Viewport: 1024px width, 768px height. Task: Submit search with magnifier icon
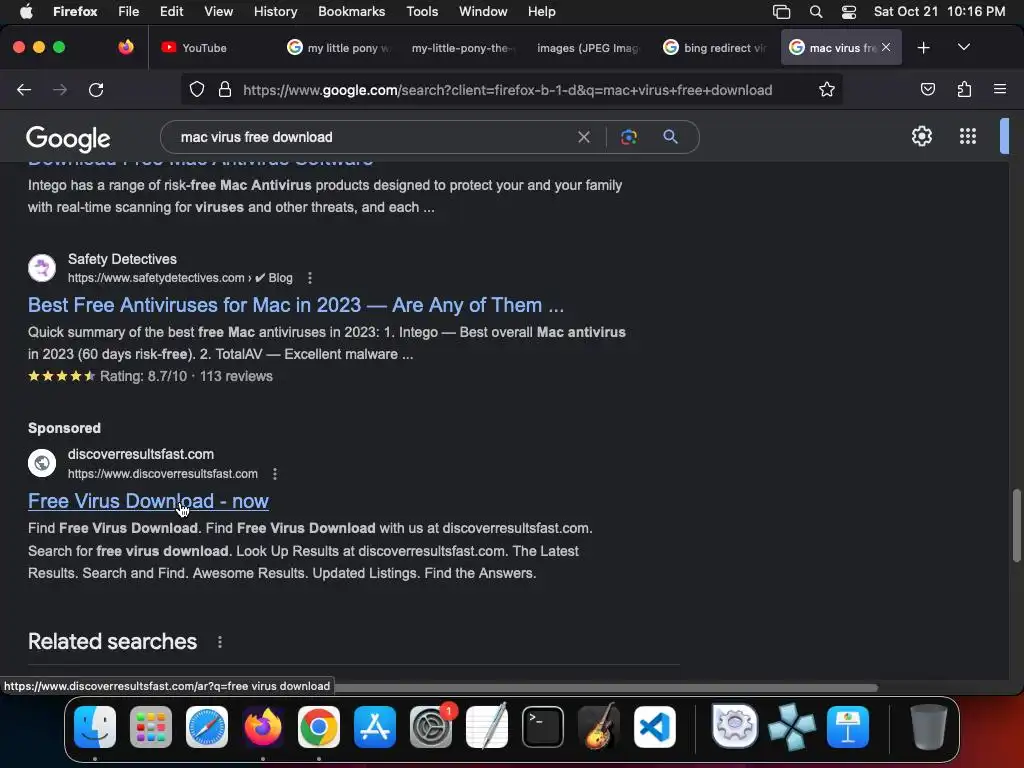pos(670,137)
